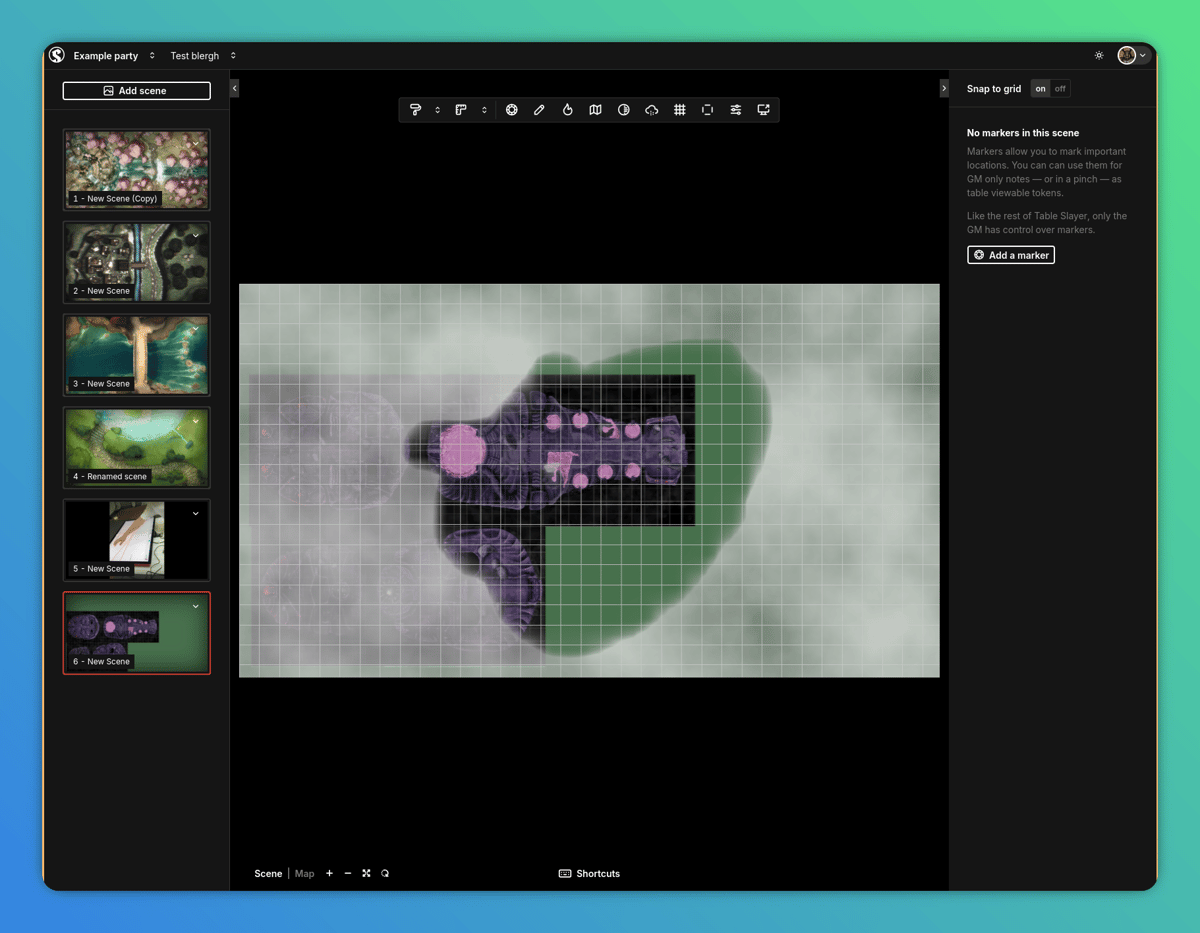The height and width of the screenshot is (933, 1200).
Task: Open the weather cloud icon
Action: 651,110
